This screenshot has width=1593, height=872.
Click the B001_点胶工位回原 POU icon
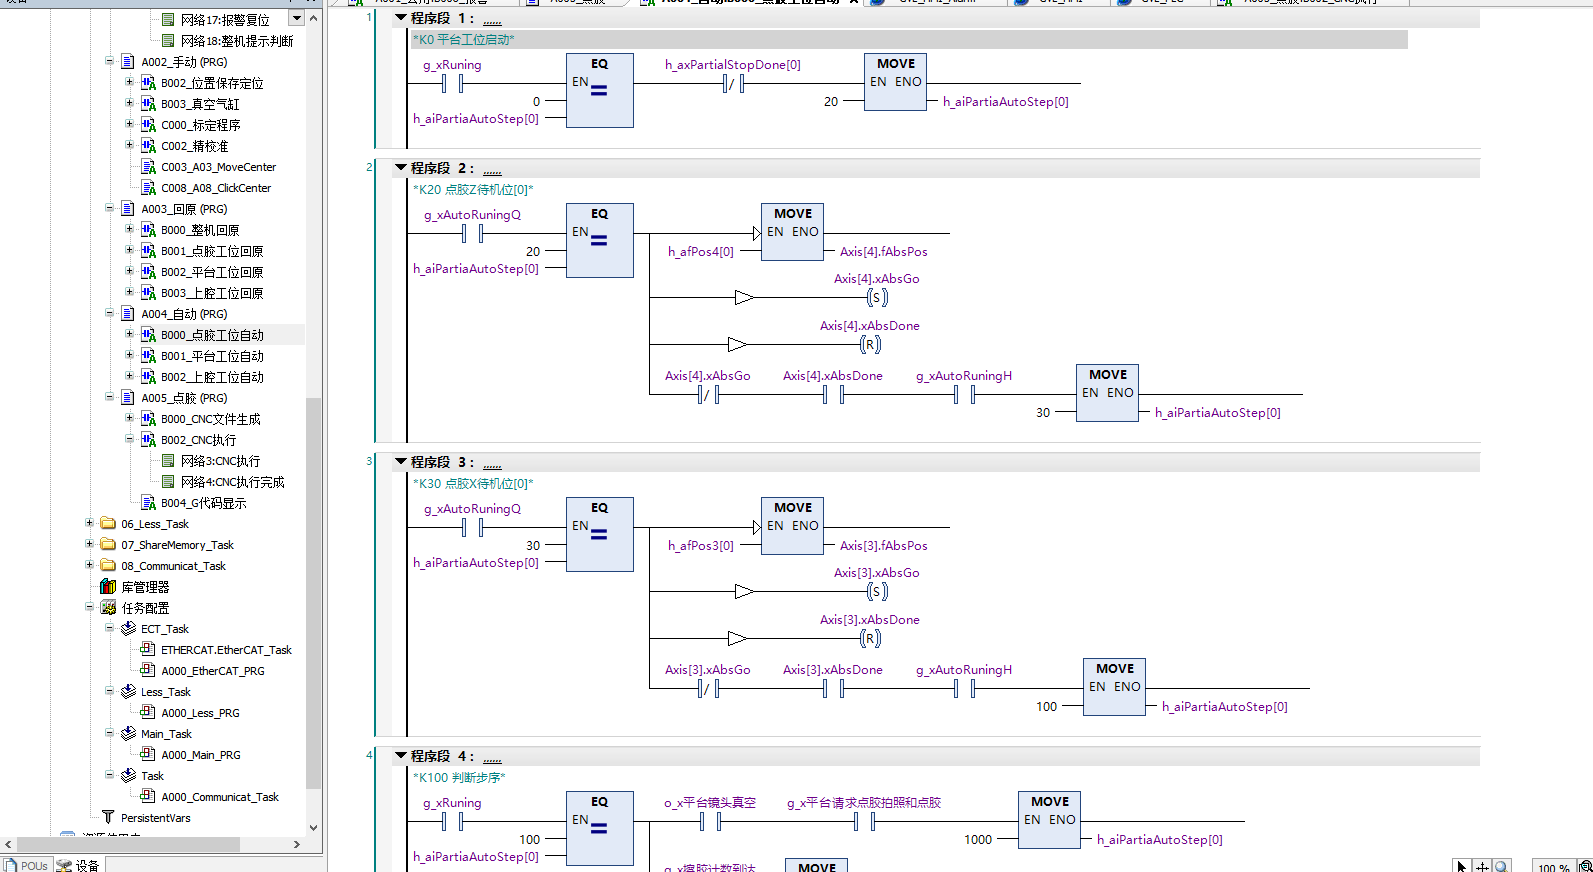148,251
